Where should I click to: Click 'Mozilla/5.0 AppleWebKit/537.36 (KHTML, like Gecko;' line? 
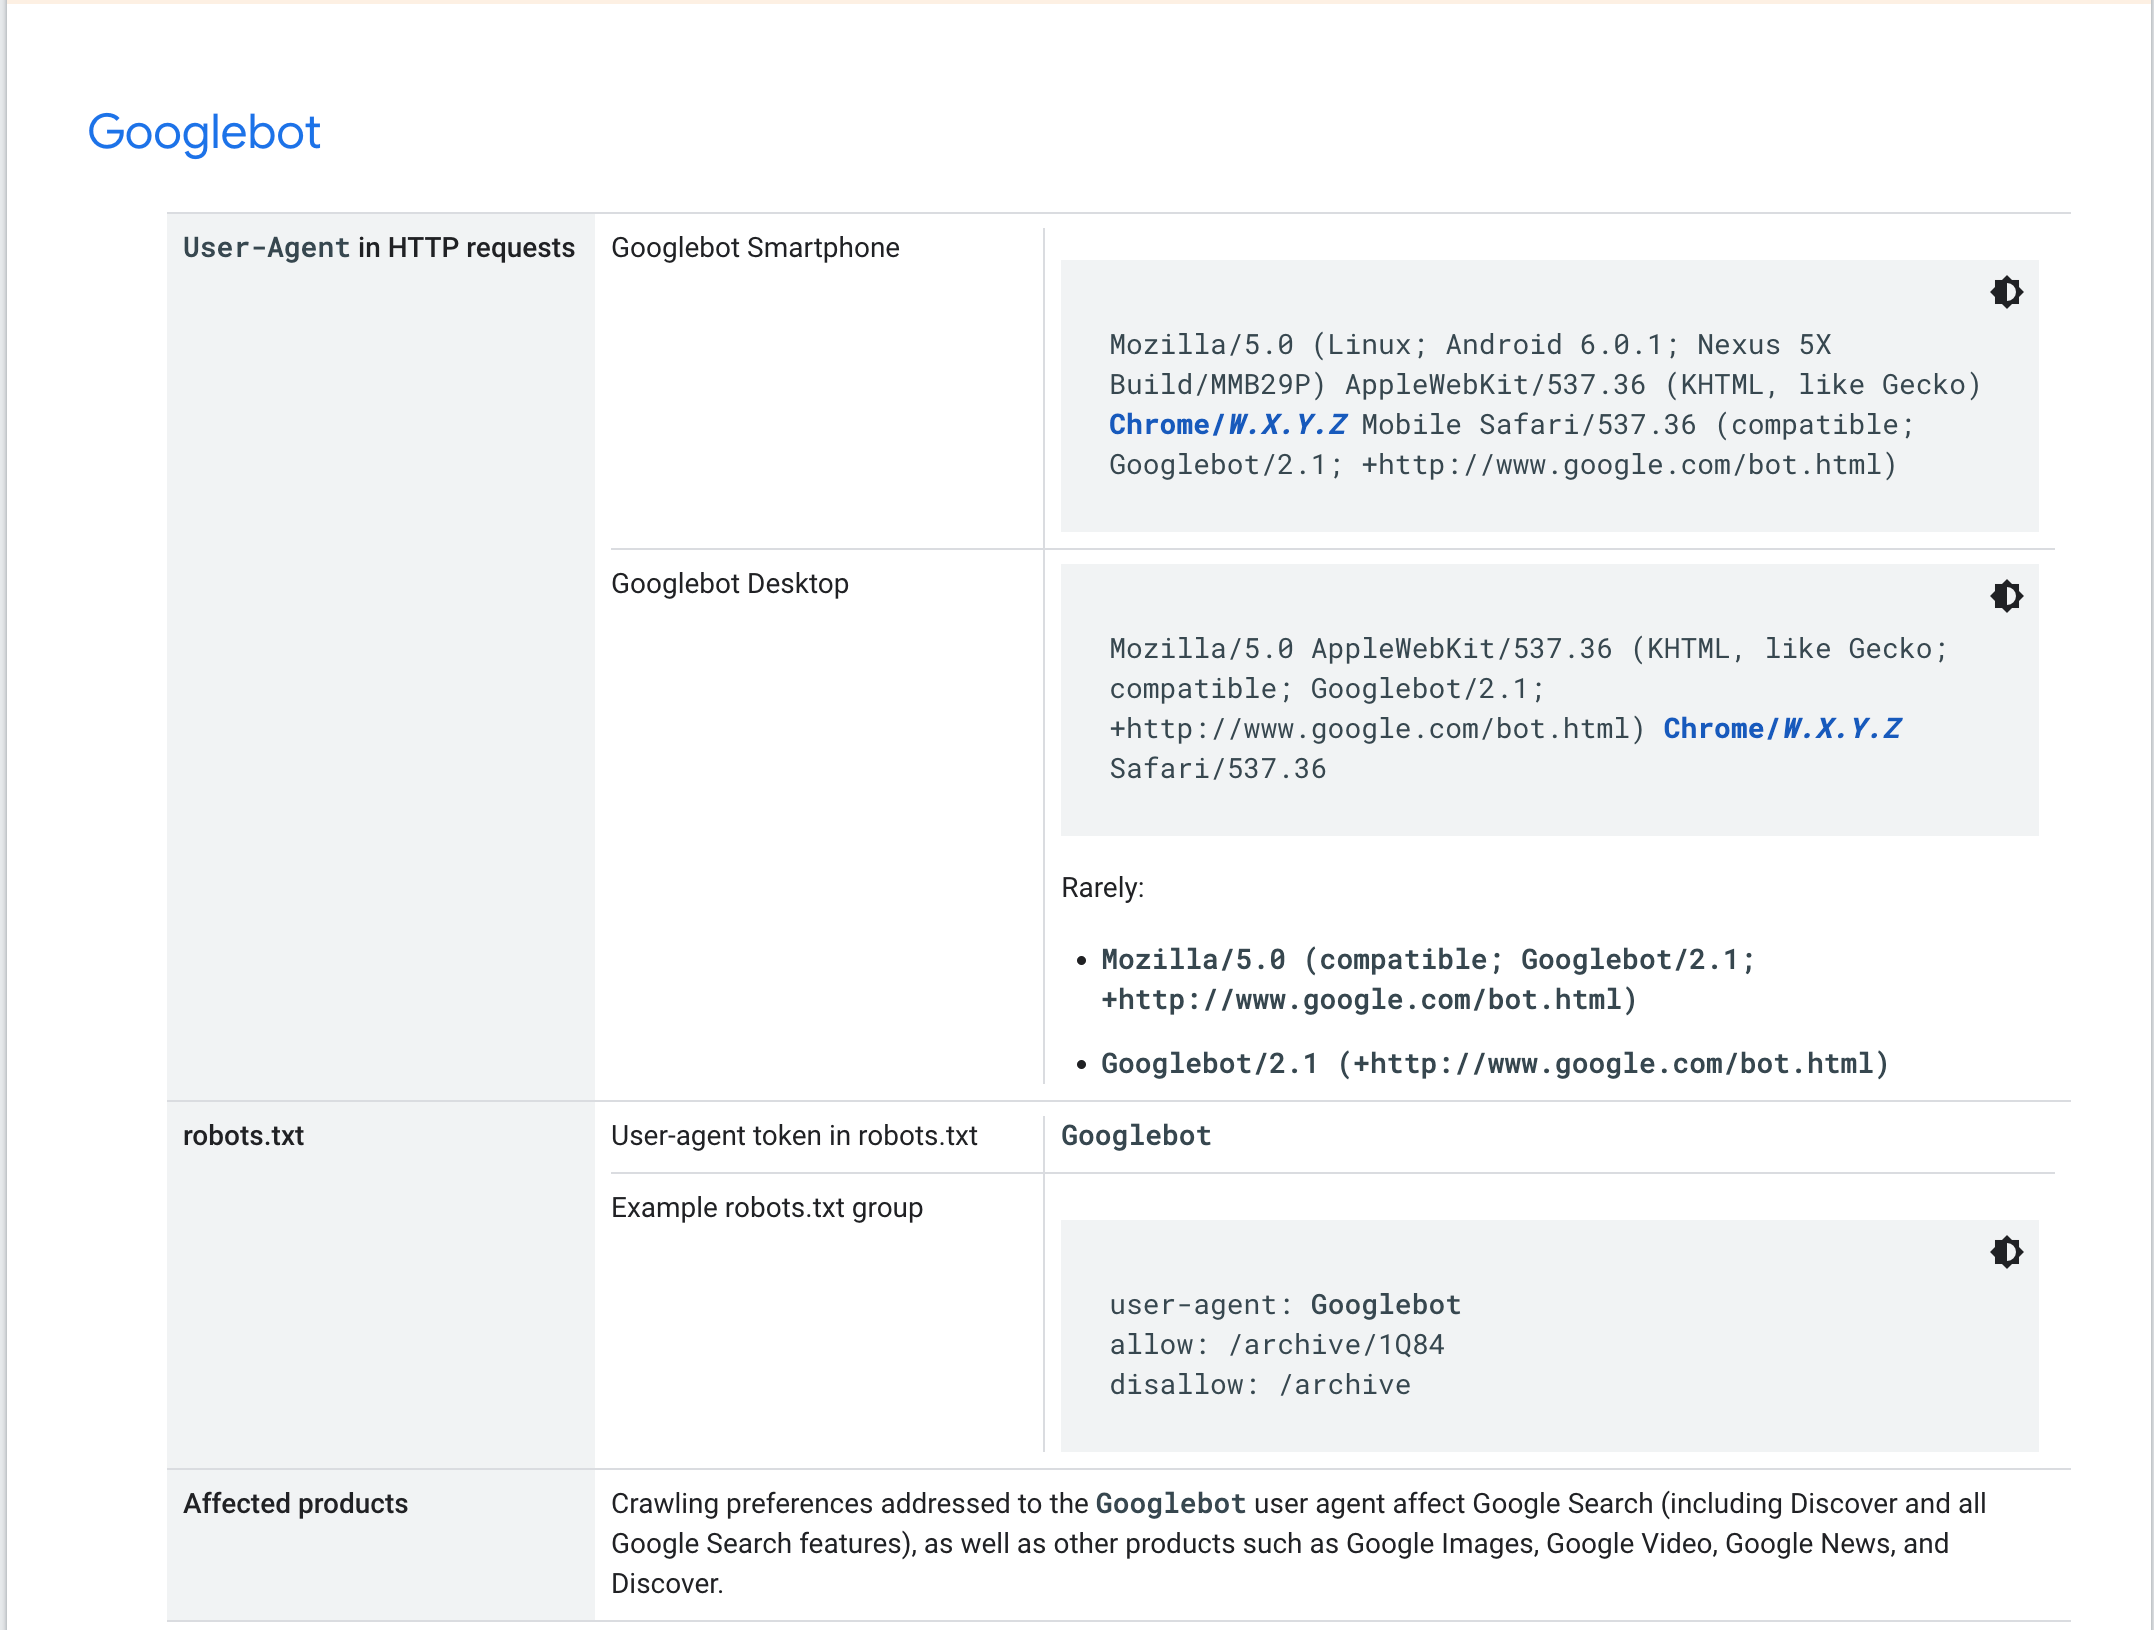pyautogui.click(x=1529, y=649)
